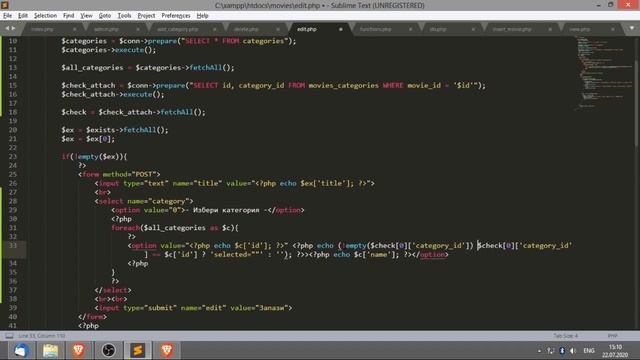640x360 pixels.
Task: Click the Sublime Text taskbar icon
Action: (138, 350)
